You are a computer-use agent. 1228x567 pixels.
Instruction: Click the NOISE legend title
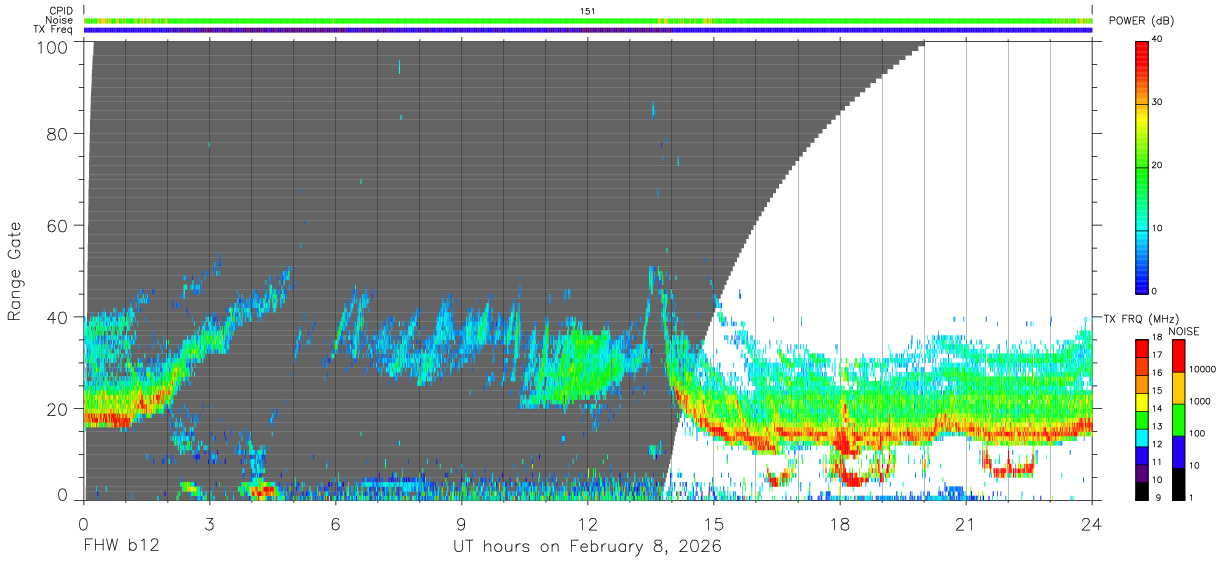pyautogui.click(x=1183, y=331)
